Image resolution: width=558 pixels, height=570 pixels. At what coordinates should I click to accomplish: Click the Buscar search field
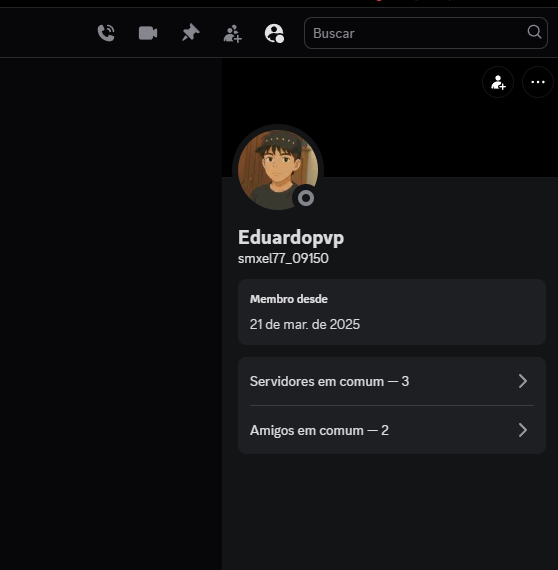(x=426, y=33)
